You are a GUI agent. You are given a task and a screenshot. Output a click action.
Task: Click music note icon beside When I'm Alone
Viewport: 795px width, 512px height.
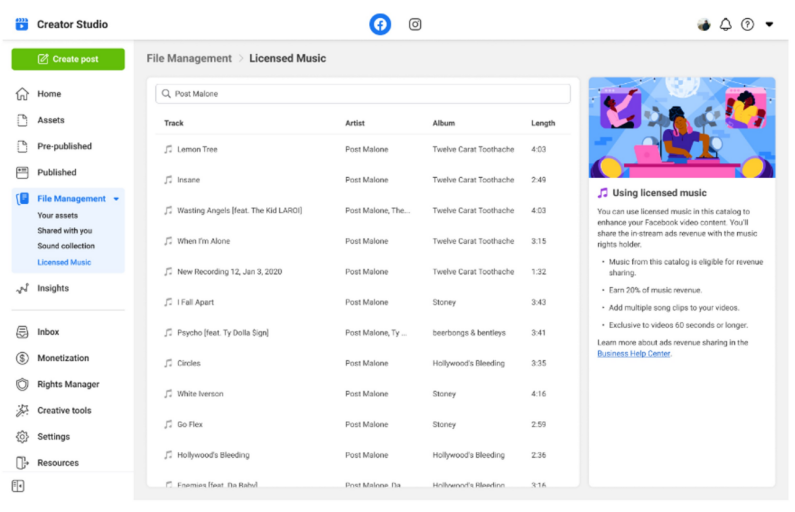168,241
